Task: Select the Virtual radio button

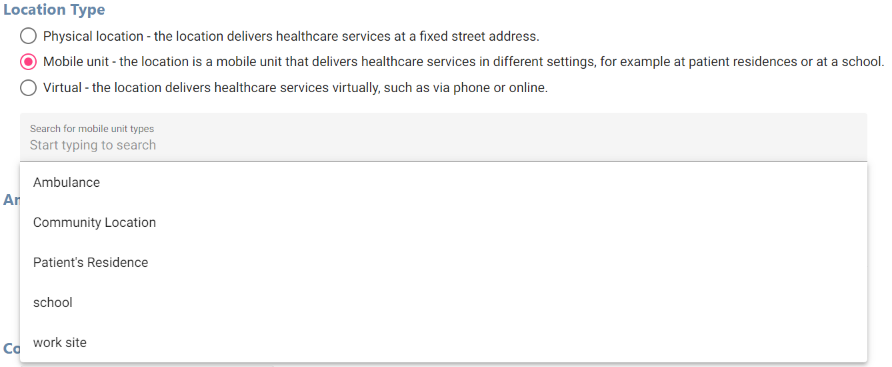Action: point(28,88)
